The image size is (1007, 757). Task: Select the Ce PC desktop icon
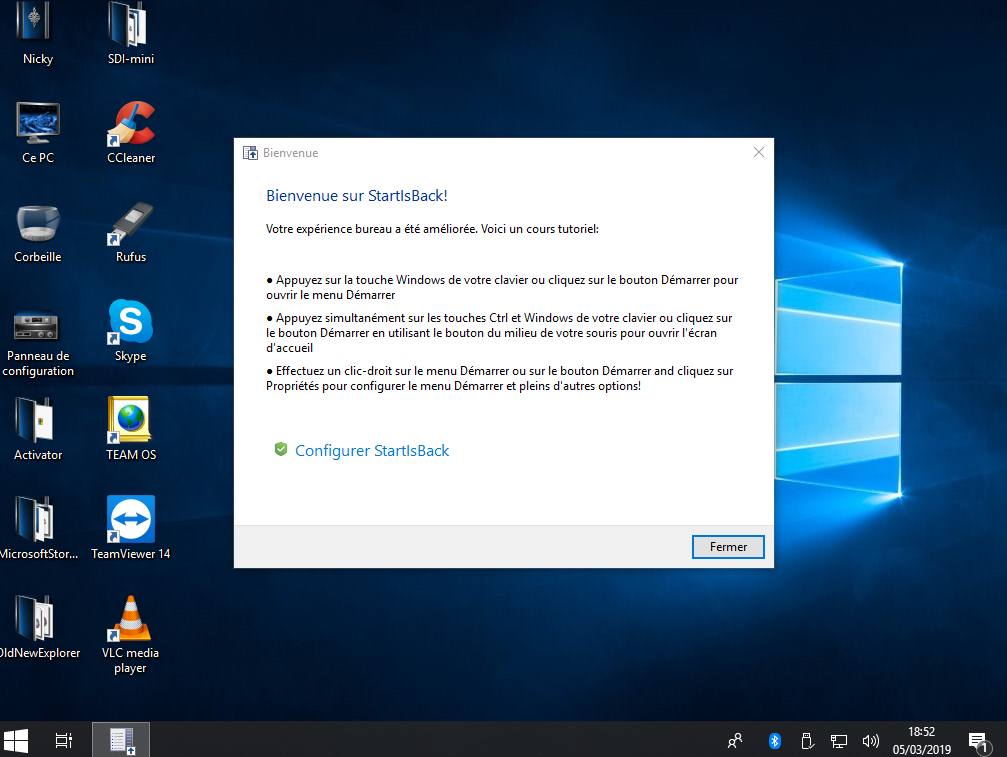tap(37, 132)
